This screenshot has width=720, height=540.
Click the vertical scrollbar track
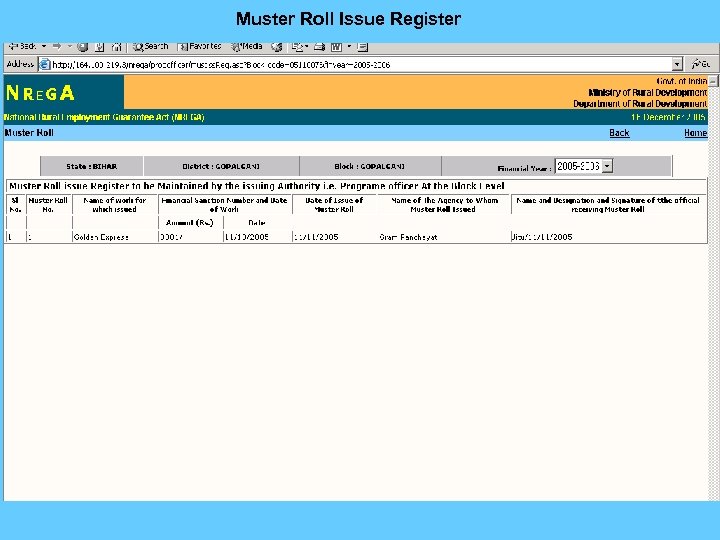(713, 294)
